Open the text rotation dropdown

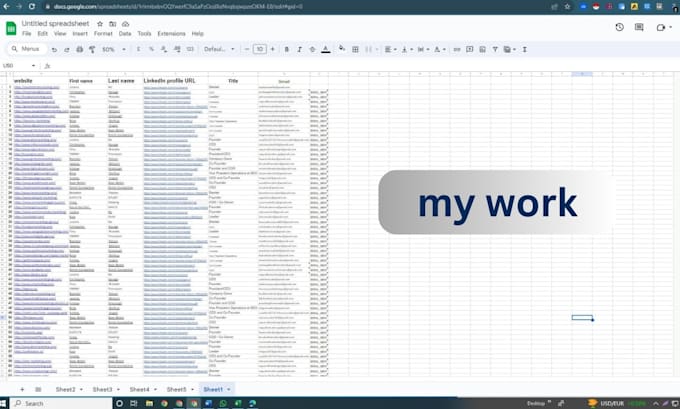(439, 49)
